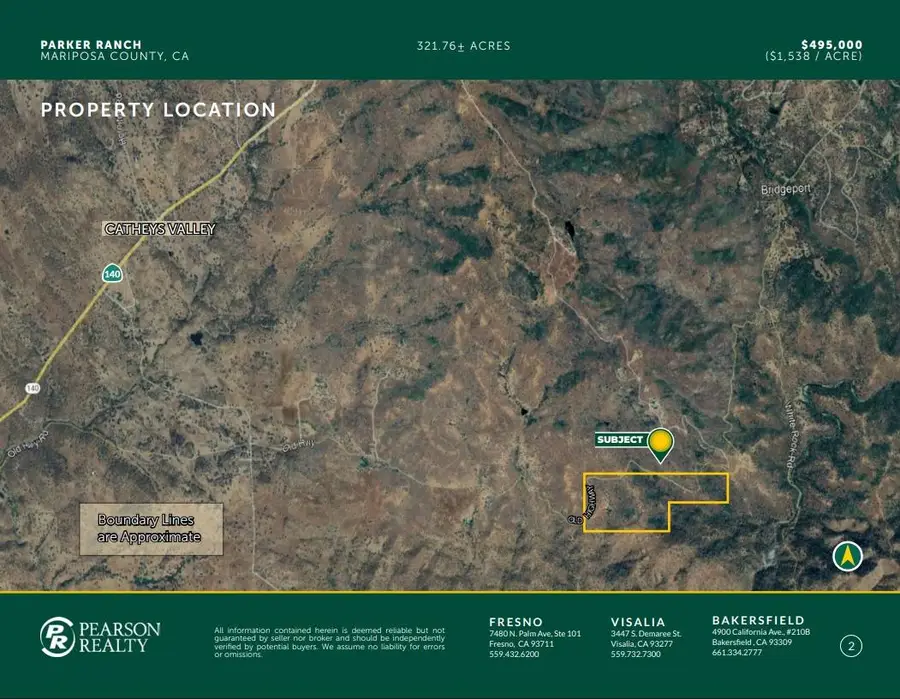Screen dimensions: 900x699
Task: Expand the $495,000 price details
Action: coord(832,44)
